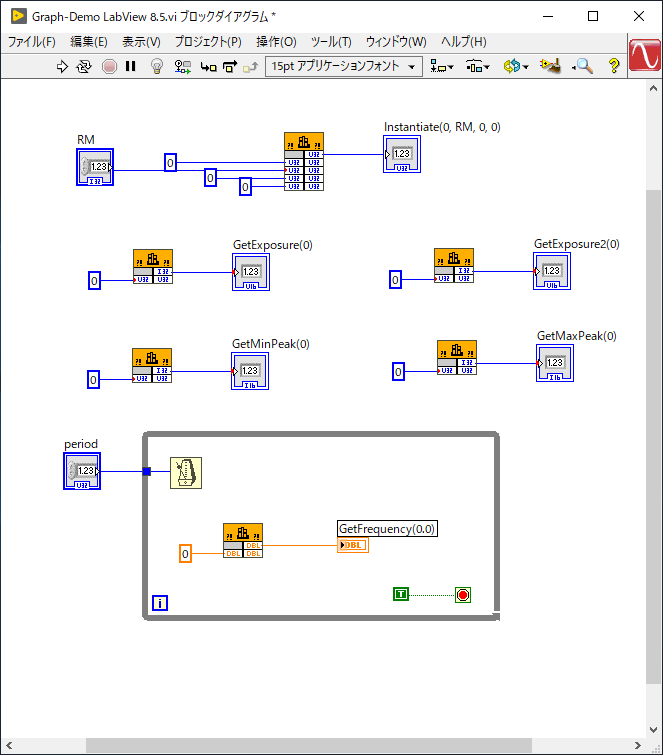Viewport: 663px width, 755px height.
Task: Select the GetMinPeak(0) indicator terminal
Action: coord(250,371)
